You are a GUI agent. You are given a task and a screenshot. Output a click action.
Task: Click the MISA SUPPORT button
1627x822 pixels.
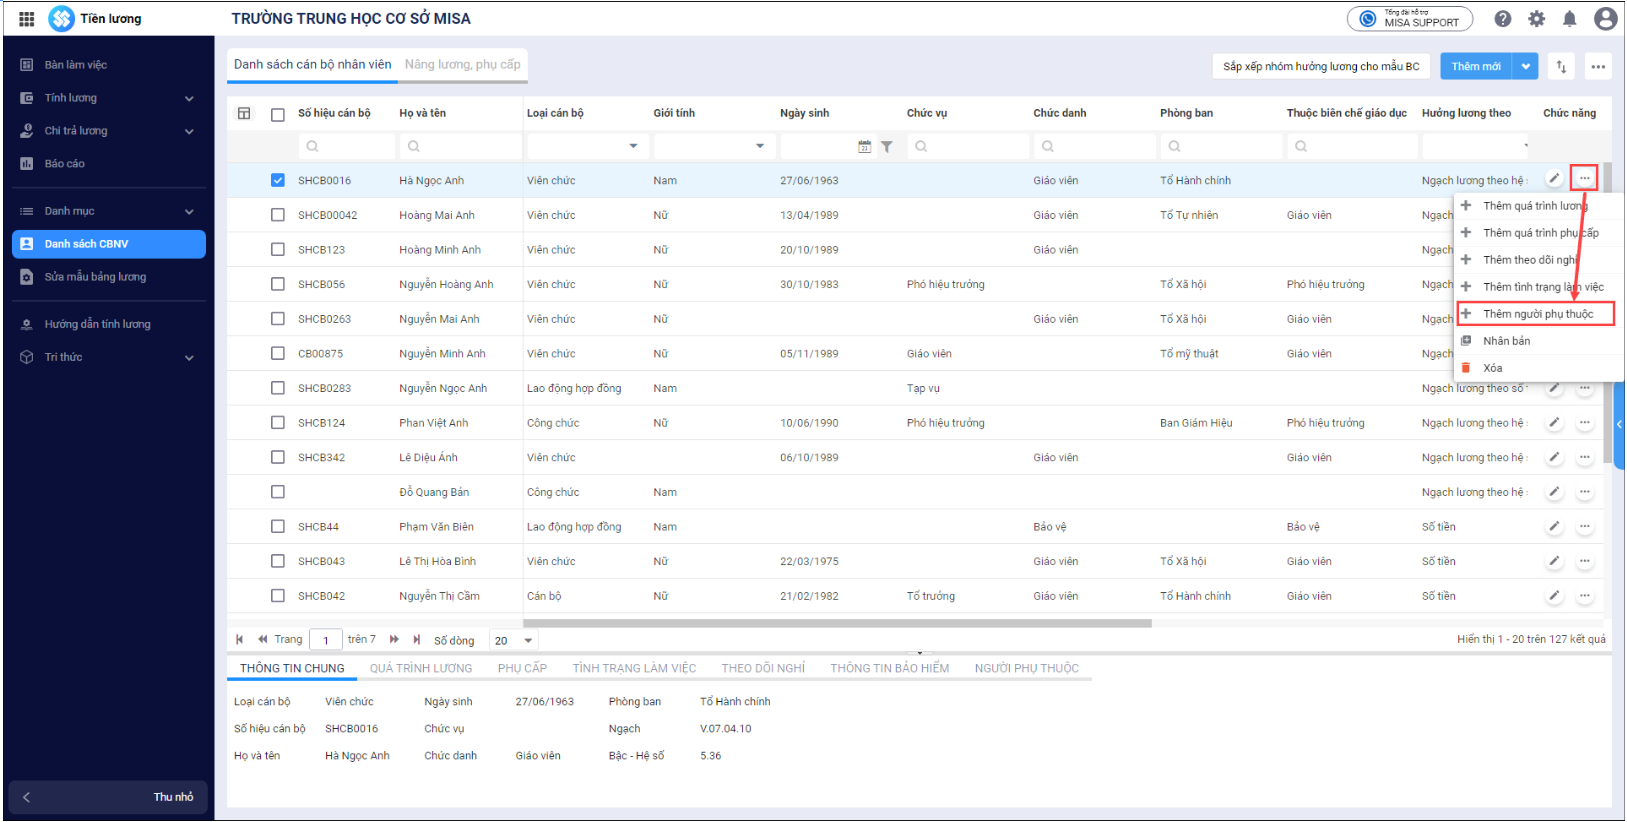click(1409, 19)
